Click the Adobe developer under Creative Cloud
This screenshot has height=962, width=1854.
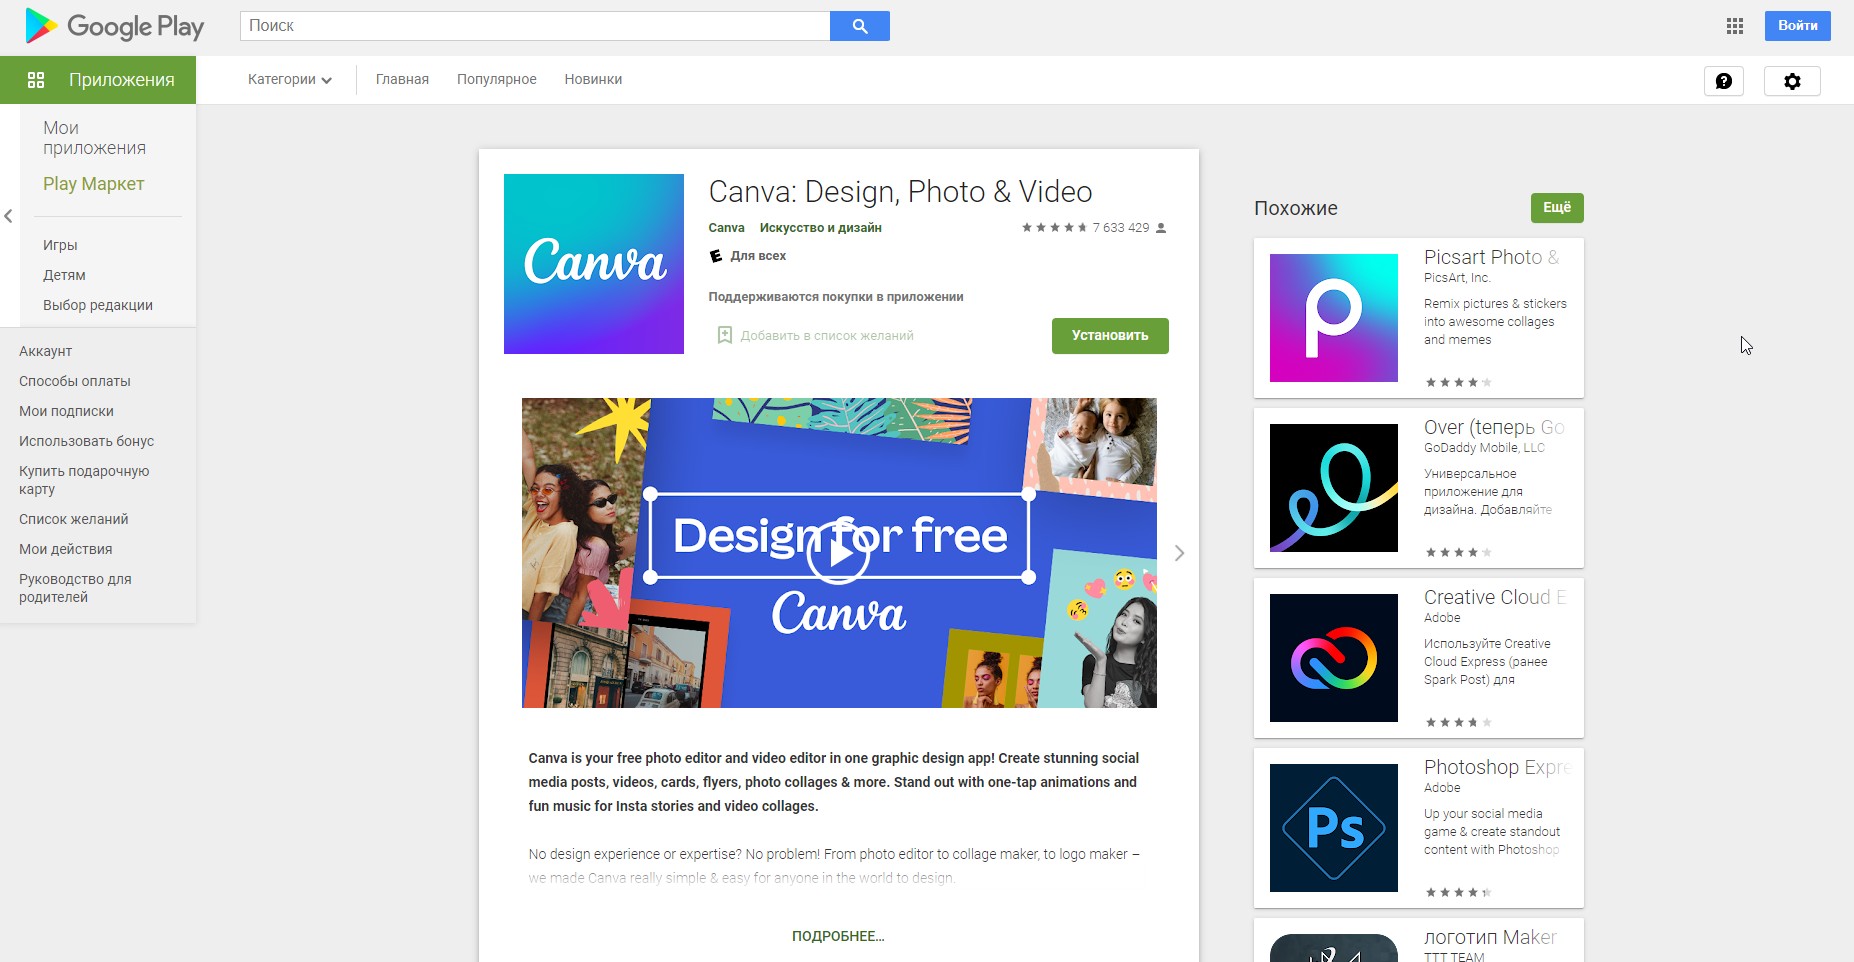[1442, 618]
